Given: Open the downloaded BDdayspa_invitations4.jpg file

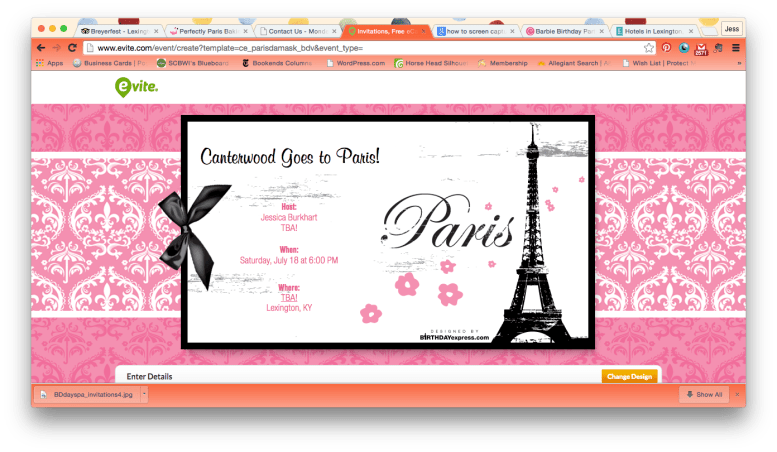Looking at the screenshot, I should [88, 395].
